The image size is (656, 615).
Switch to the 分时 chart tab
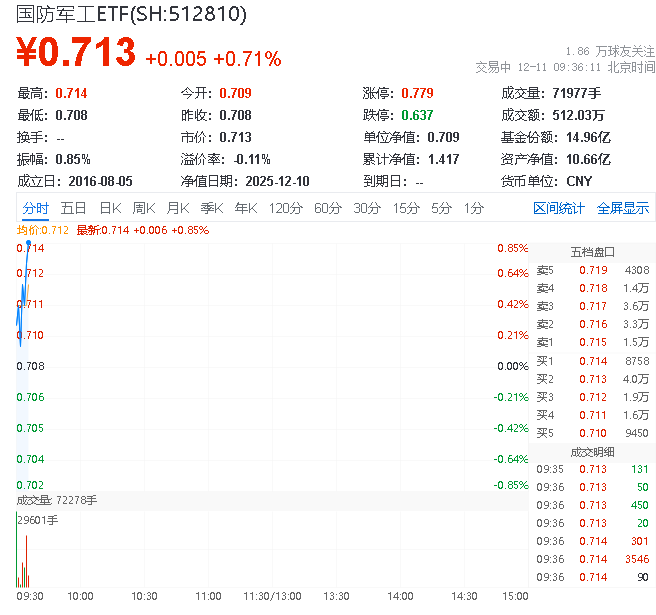point(35,208)
